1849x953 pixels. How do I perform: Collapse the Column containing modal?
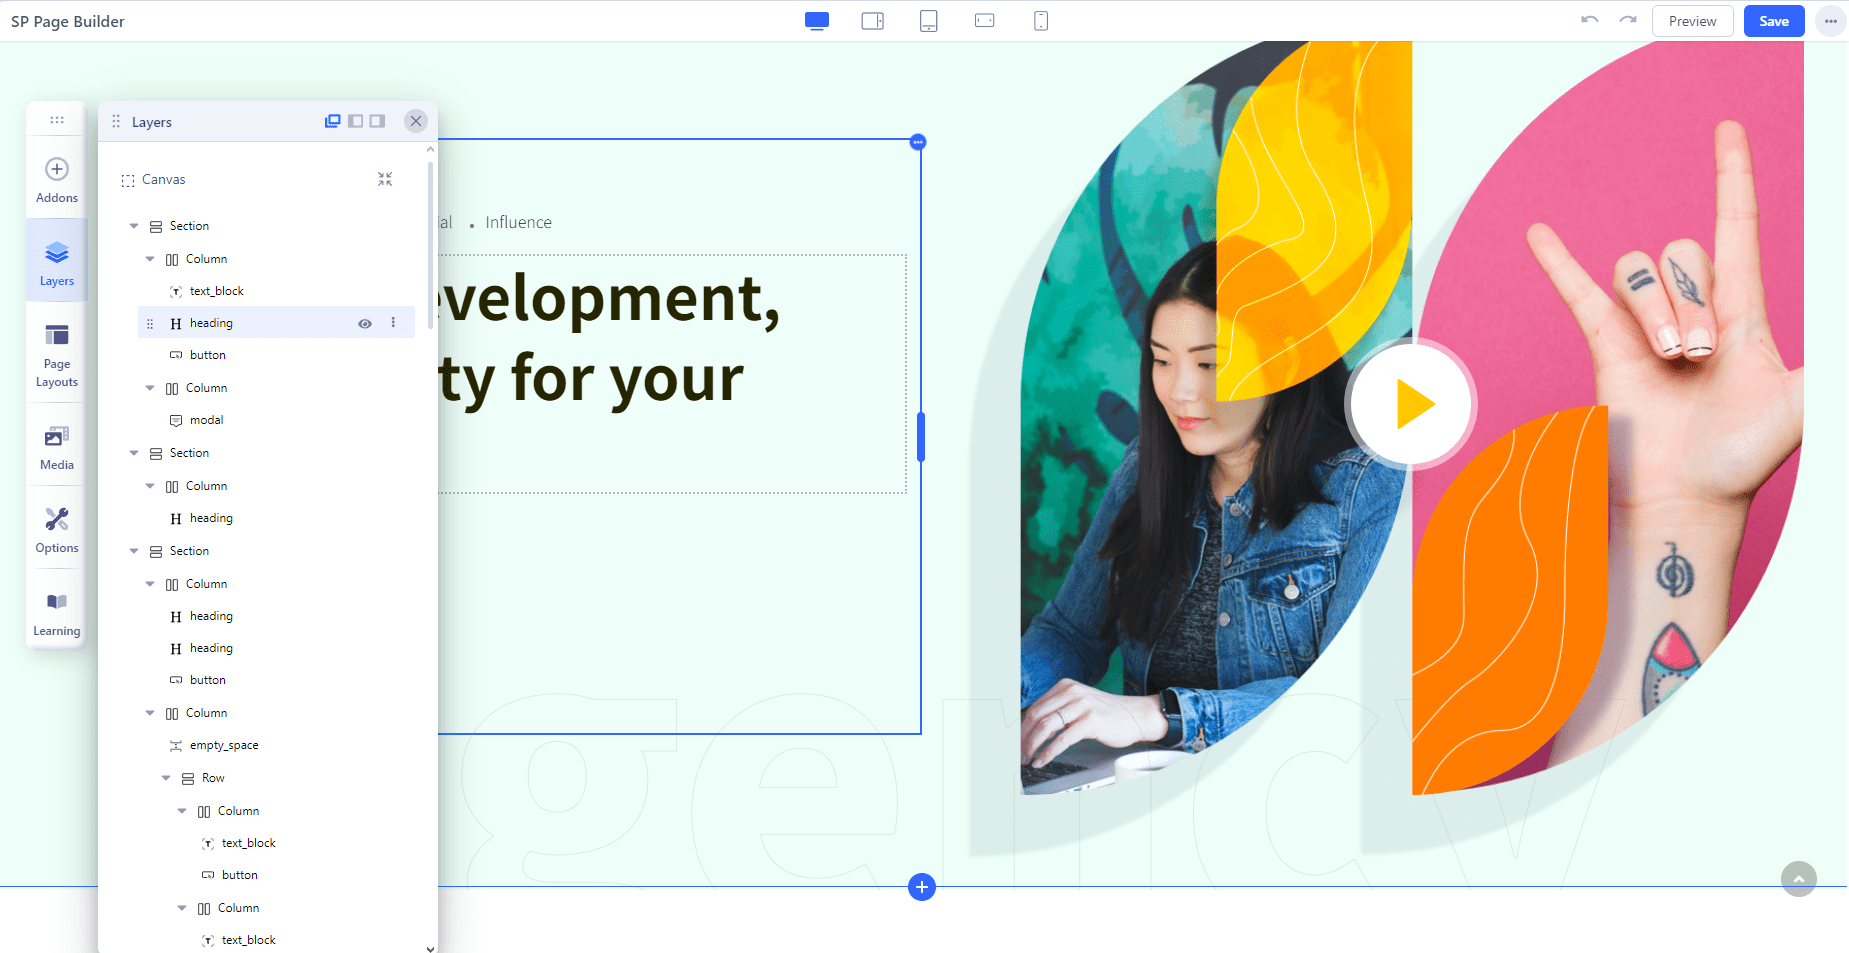[x=150, y=388]
